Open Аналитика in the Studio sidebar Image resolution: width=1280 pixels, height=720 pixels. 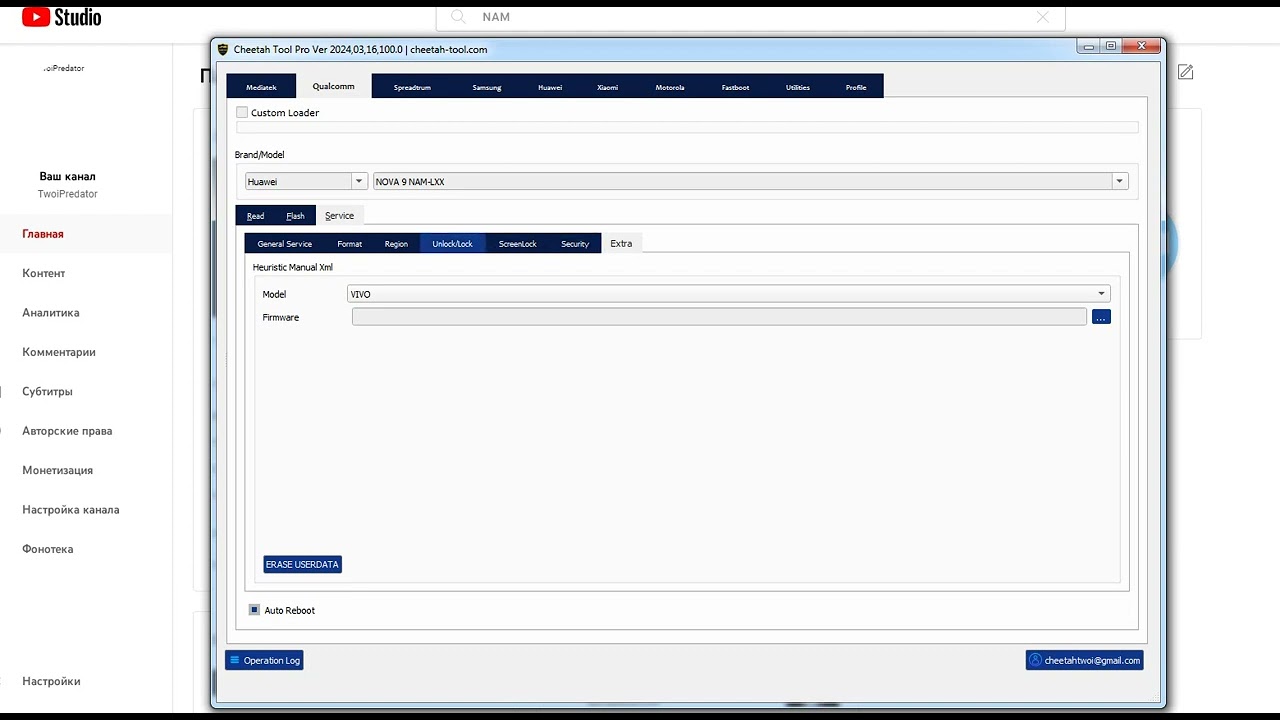(x=51, y=313)
